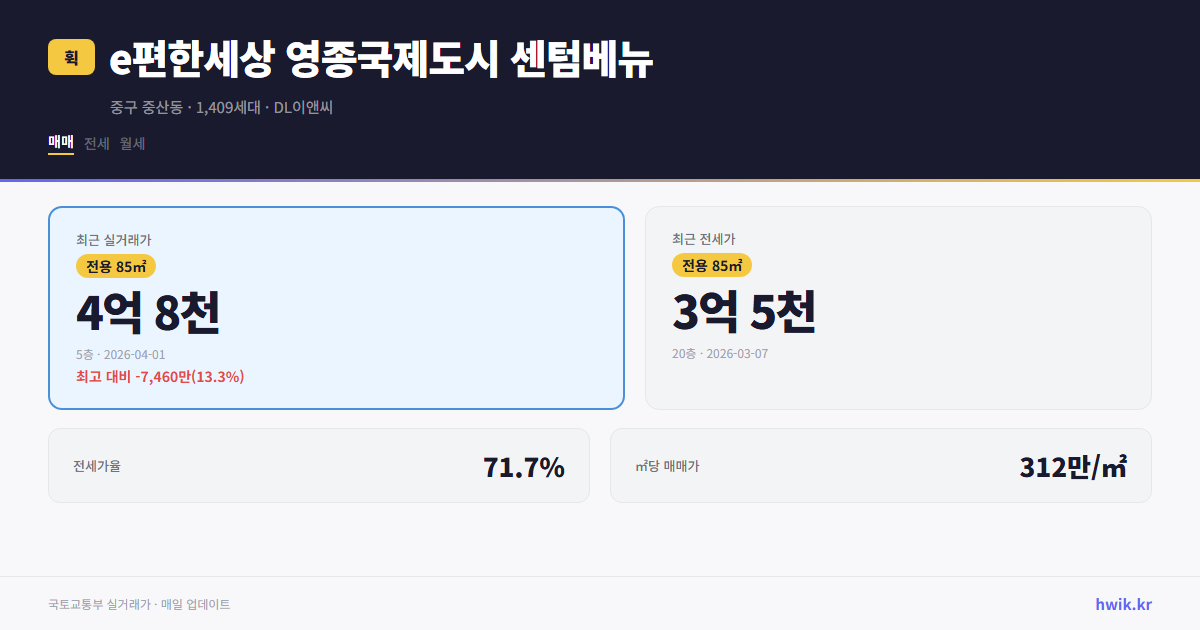
Task: Click the 중구 중산동 location text
Action: [x=145, y=107]
